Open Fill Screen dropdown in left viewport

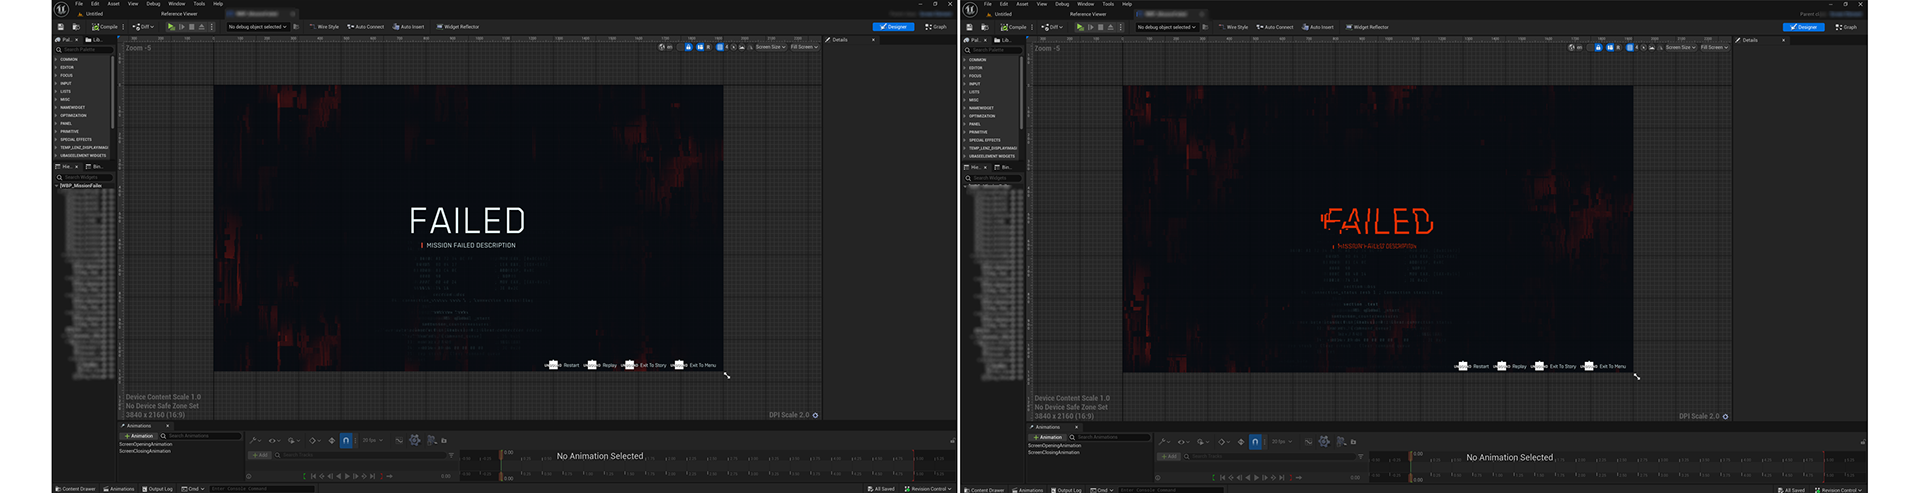click(805, 47)
